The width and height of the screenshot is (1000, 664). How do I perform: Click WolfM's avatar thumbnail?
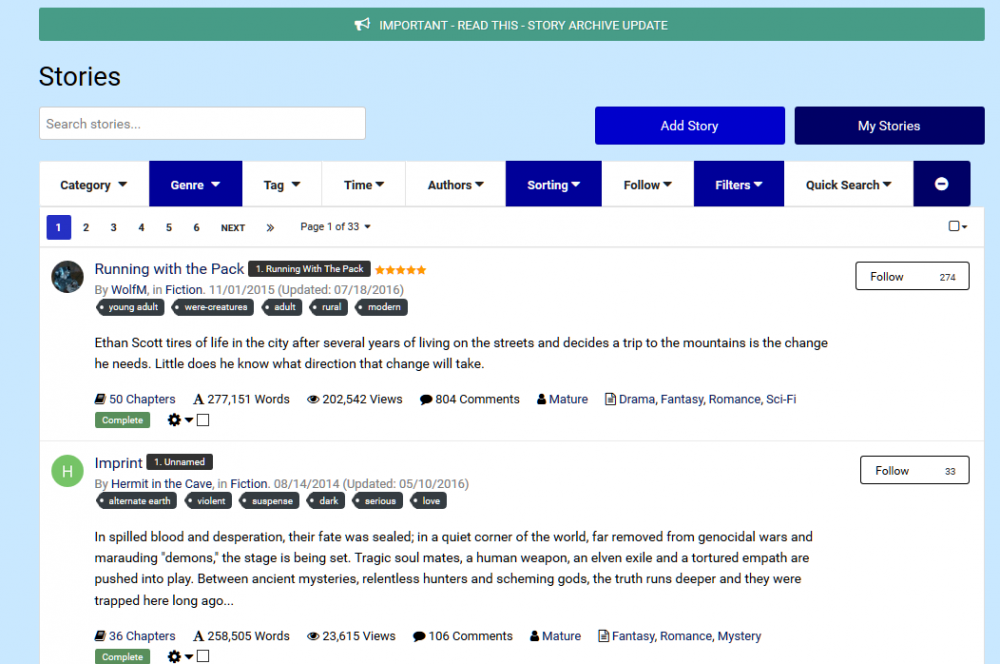click(67, 277)
